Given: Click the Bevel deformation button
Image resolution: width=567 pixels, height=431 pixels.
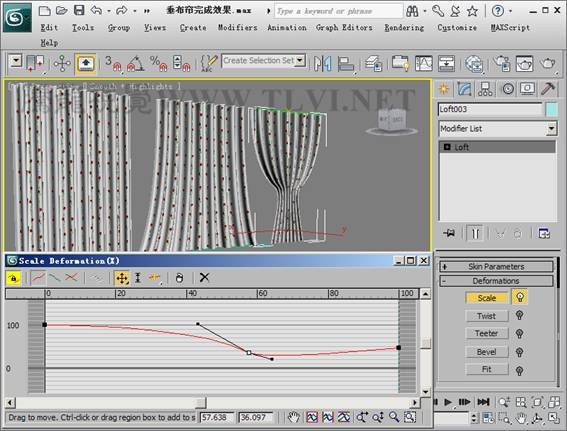Looking at the screenshot, I should pyautogui.click(x=487, y=351).
